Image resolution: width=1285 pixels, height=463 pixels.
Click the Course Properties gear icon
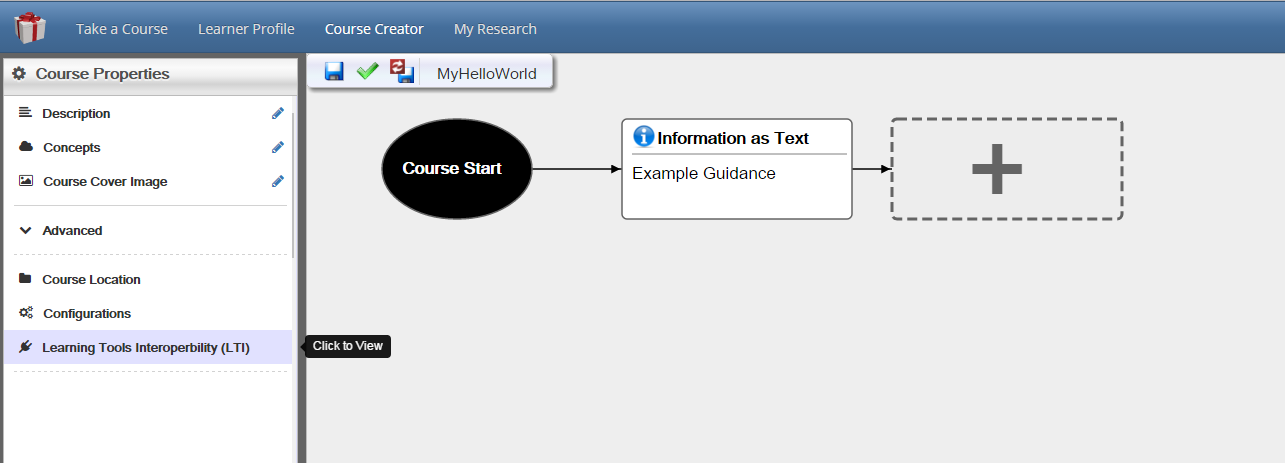(x=19, y=74)
